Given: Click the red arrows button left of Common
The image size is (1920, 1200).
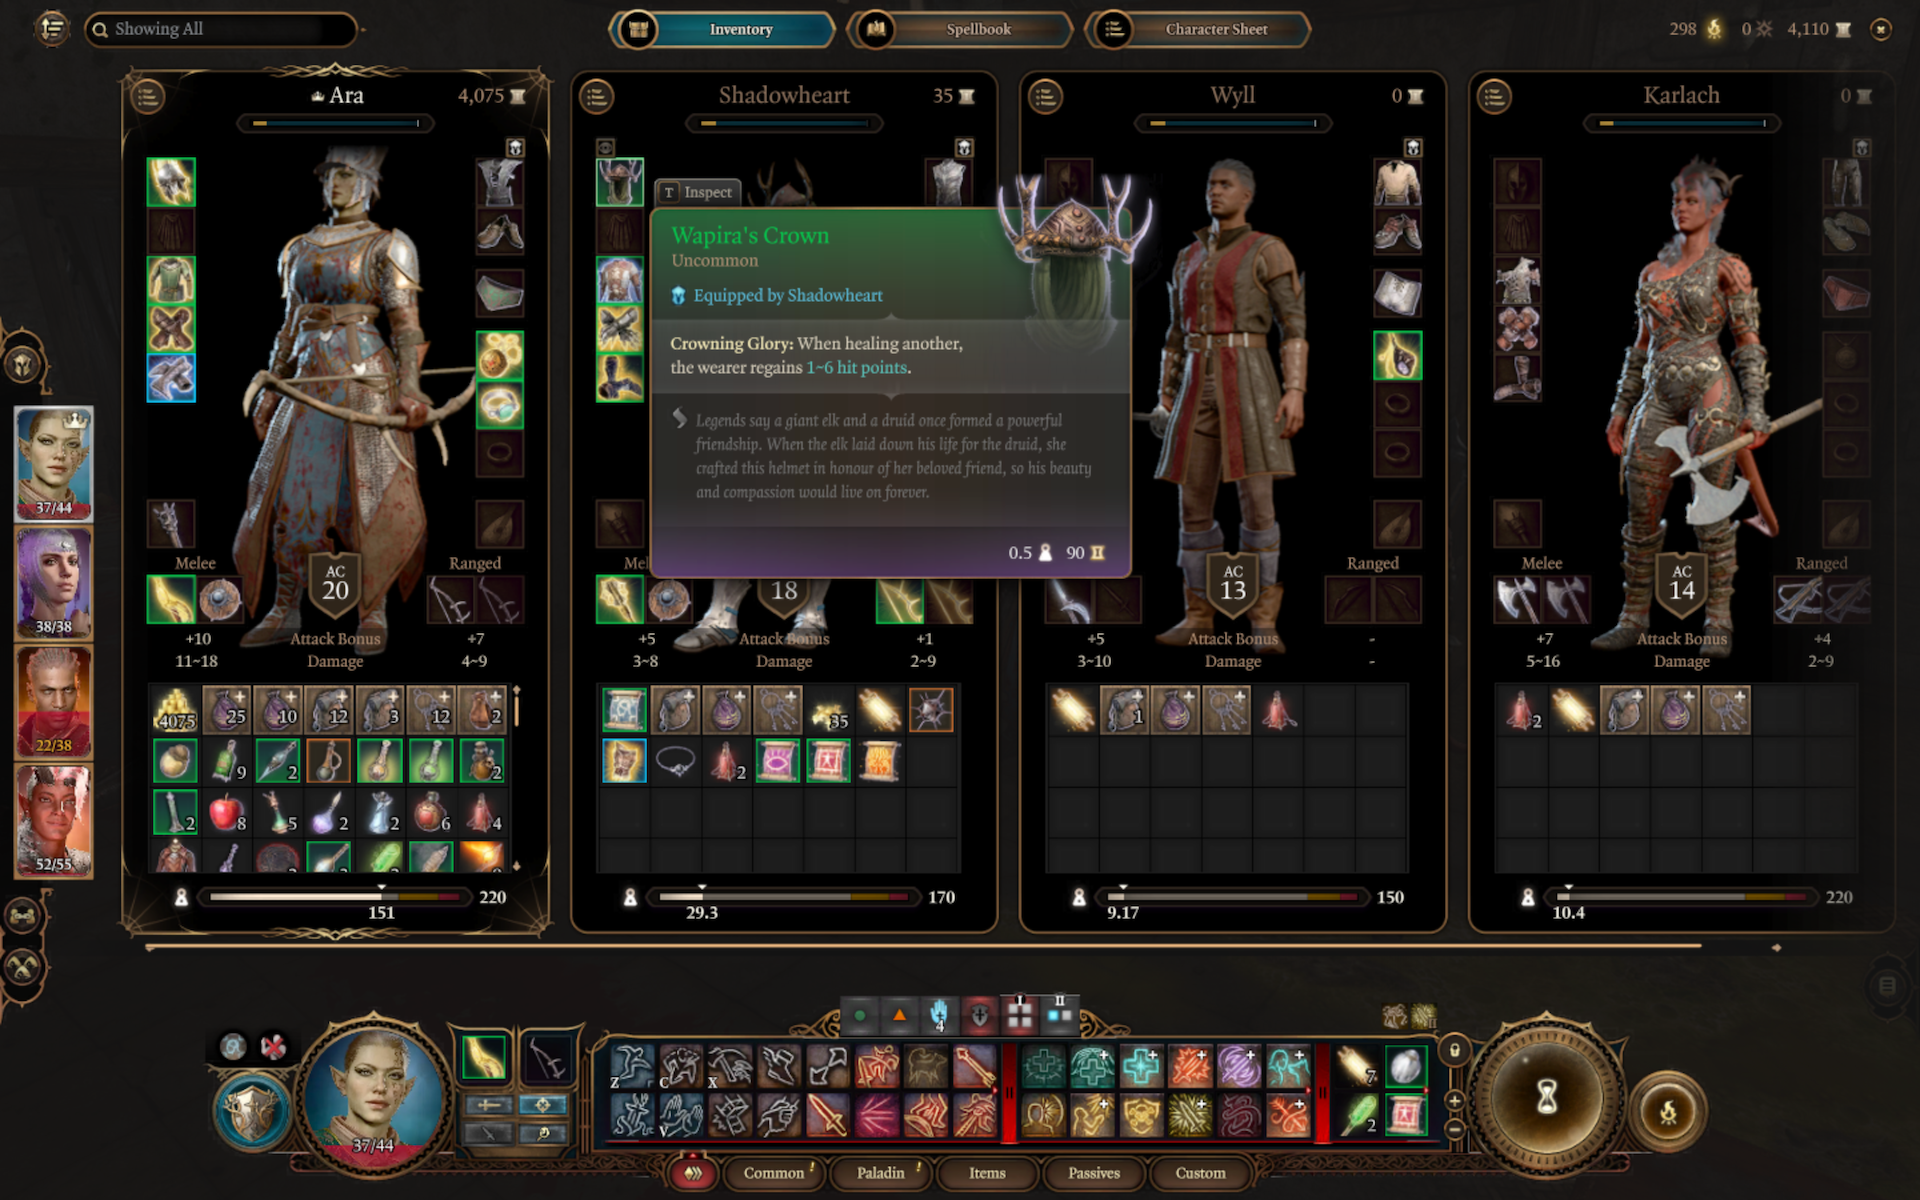Looking at the screenshot, I should pos(693,1173).
